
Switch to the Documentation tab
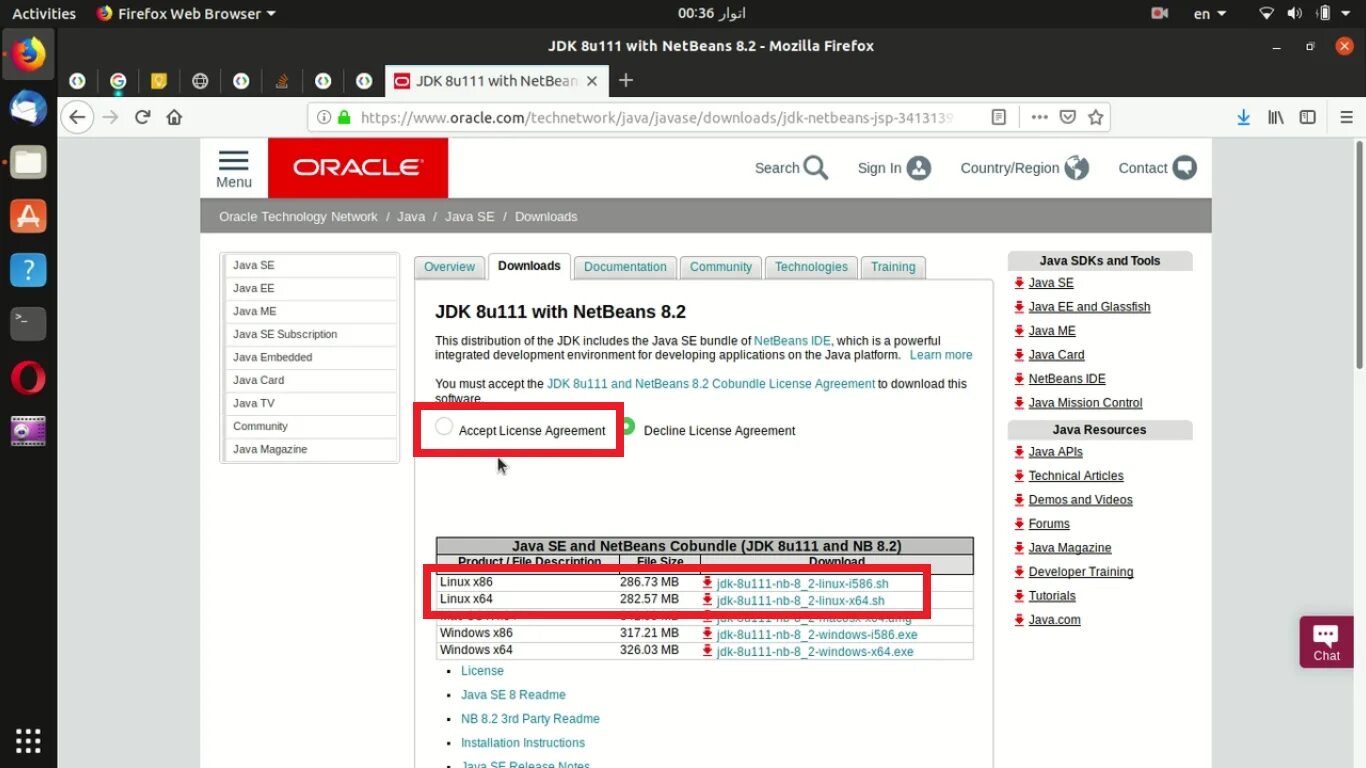pos(625,267)
